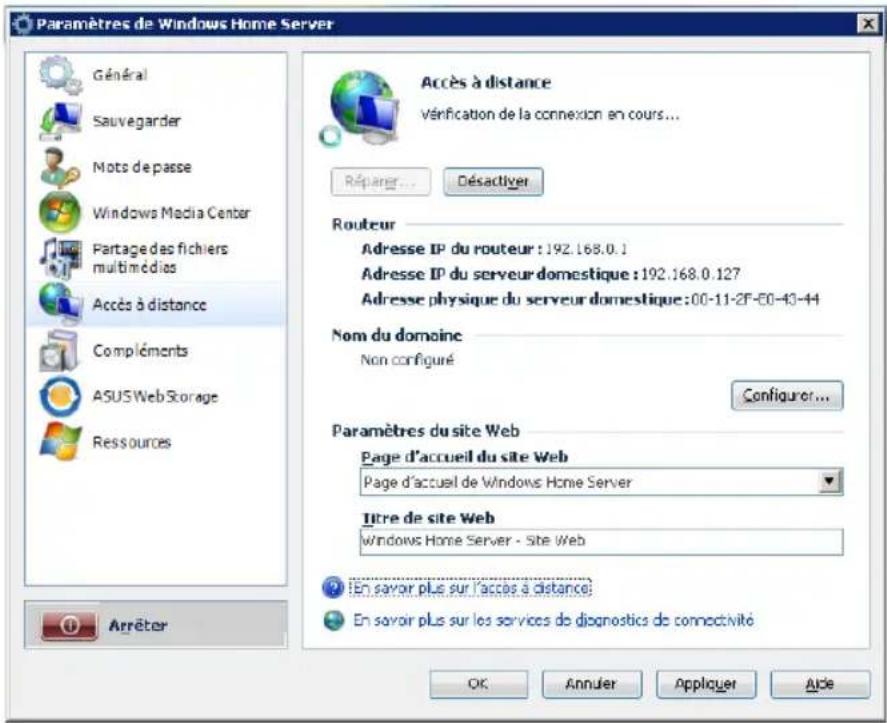Image resolution: width=887 pixels, height=723 pixels.
Task: Click the settings icon in the title bar
Action: pos(21,24)
